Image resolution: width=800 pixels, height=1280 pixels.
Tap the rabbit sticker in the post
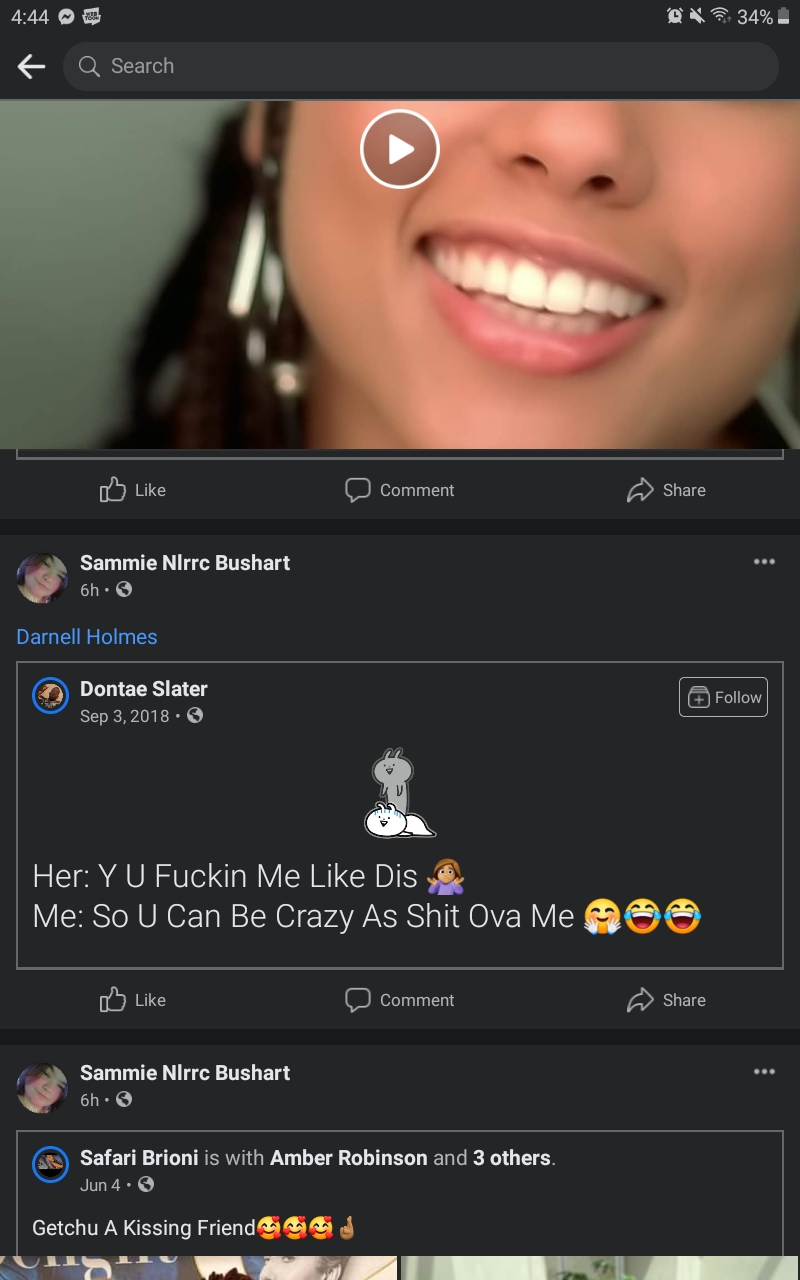tap(398, 793)
